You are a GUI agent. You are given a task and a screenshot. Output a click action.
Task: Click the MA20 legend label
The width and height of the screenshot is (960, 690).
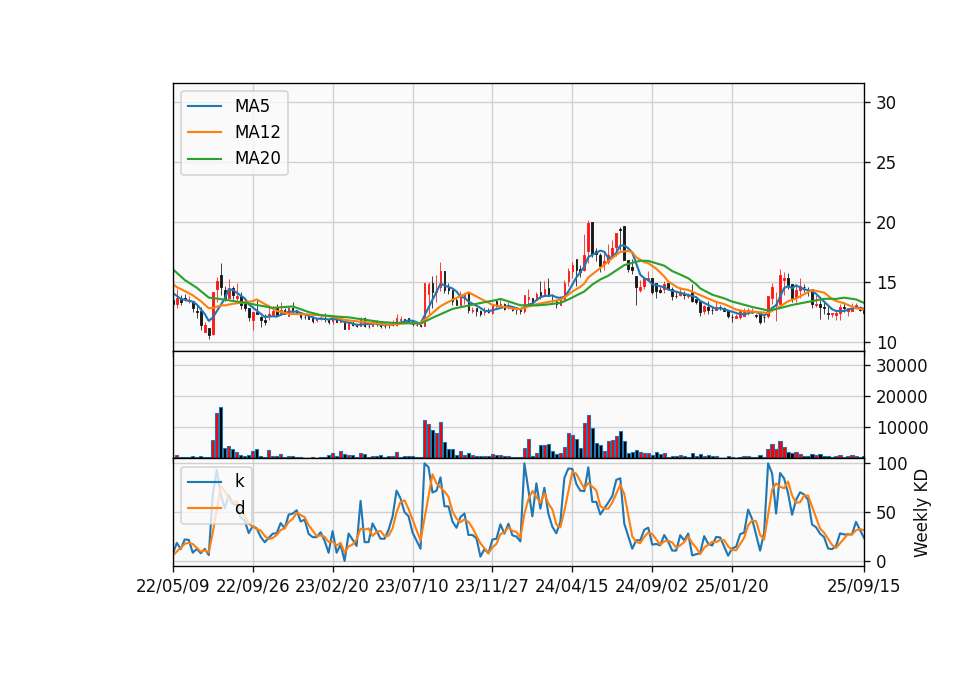(x=257, y=159)
